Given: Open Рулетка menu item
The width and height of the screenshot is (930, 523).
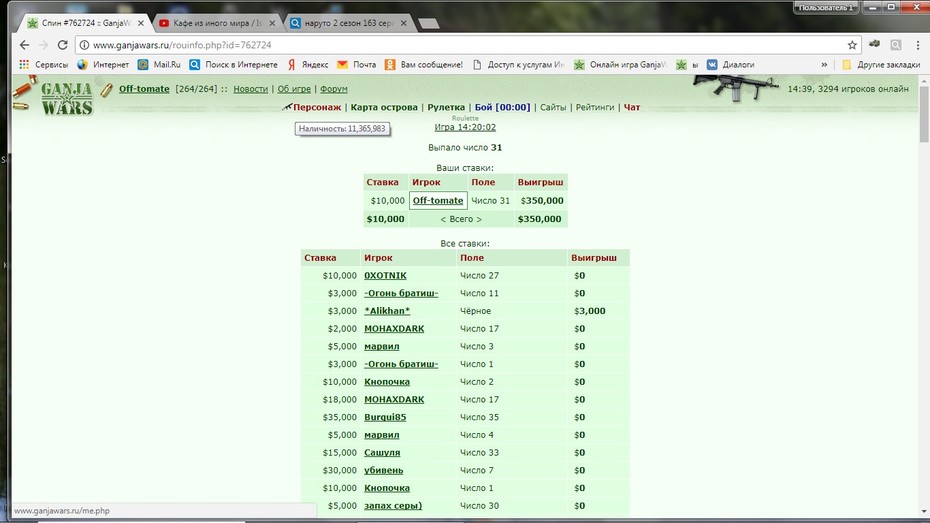Looking at the screenshot, I should point(446,107).
